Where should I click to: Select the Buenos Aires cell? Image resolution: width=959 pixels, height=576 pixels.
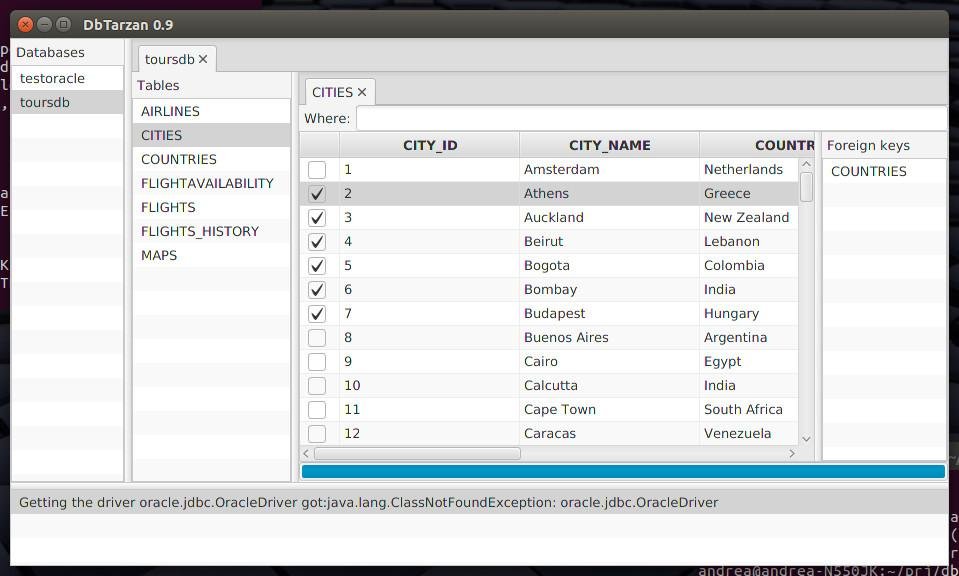click(x=609, y=338)
